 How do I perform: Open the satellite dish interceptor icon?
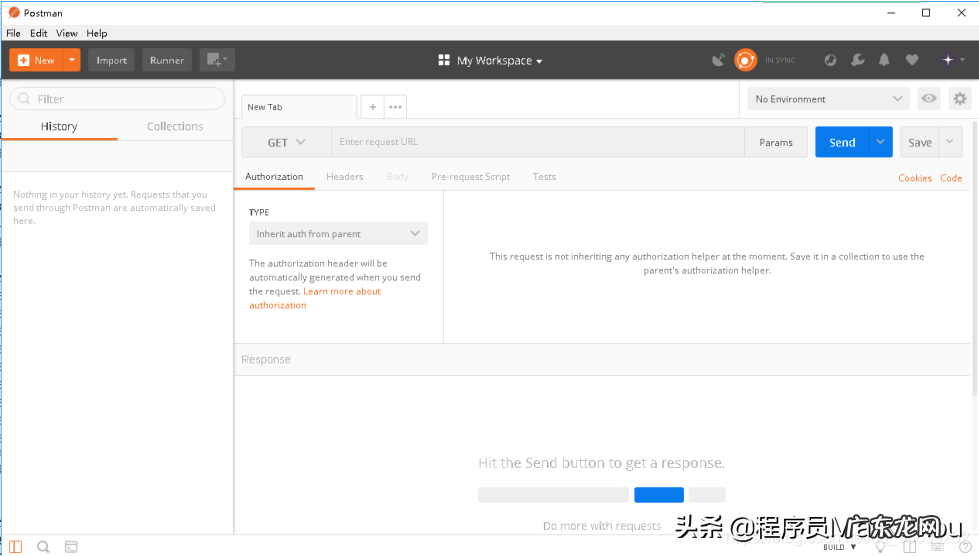click(x=718, y=60)
